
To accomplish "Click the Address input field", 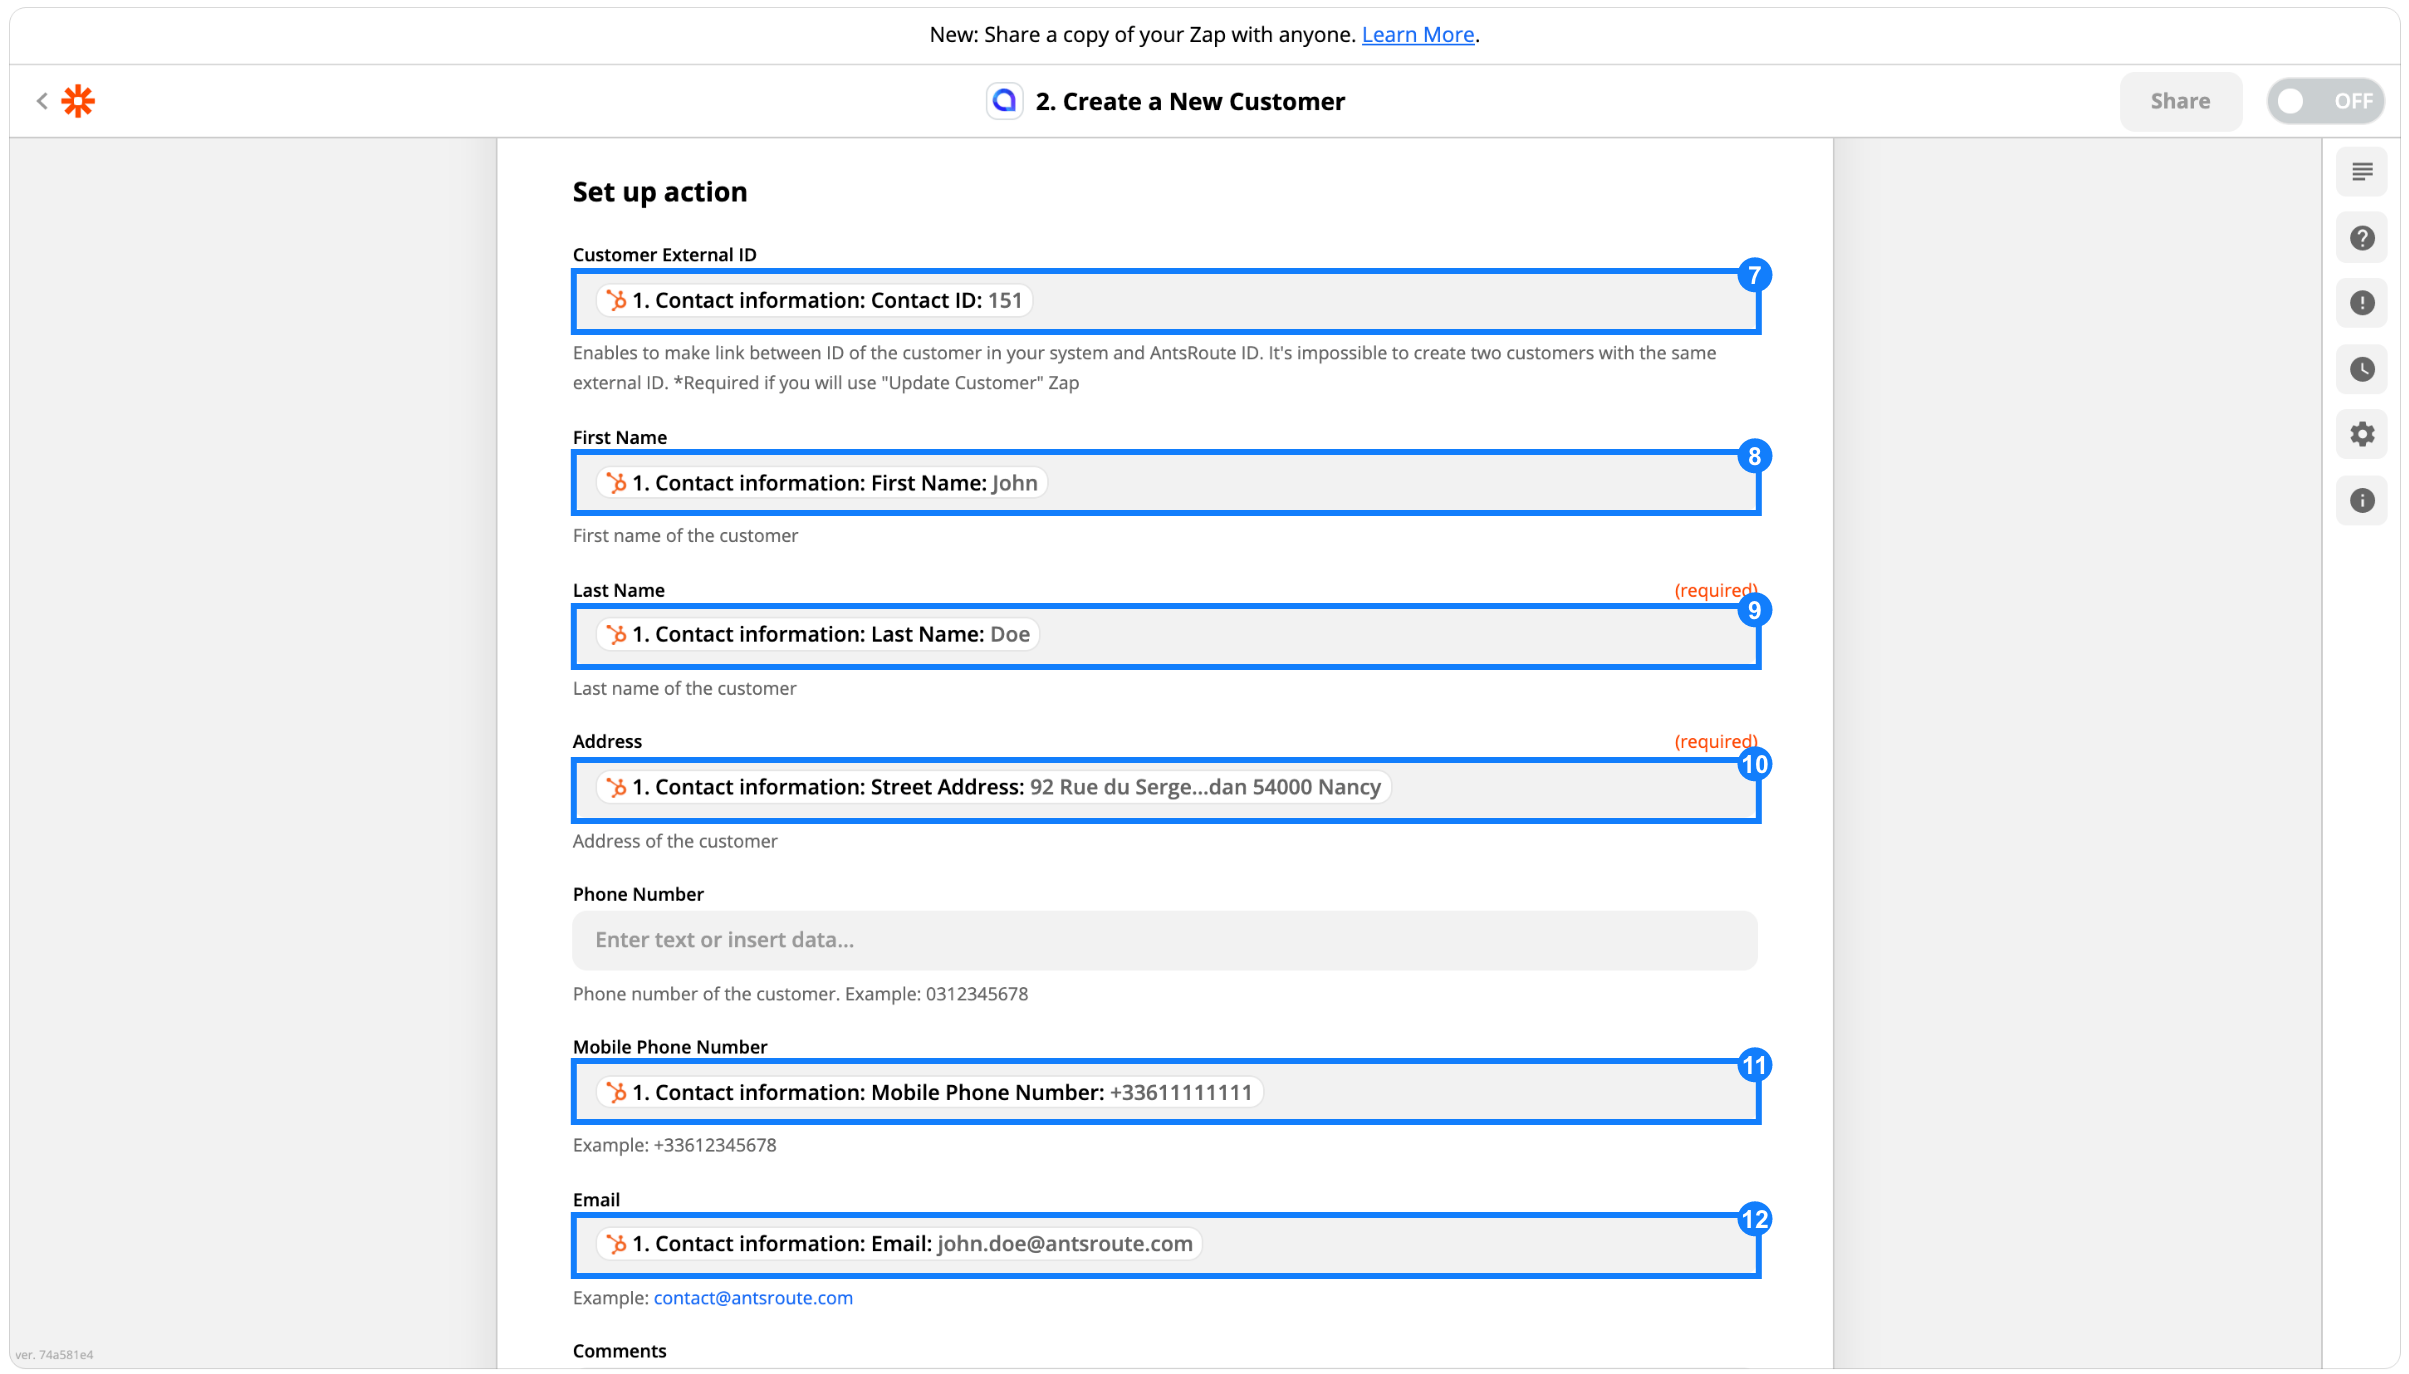I will tap(1165, 789).
